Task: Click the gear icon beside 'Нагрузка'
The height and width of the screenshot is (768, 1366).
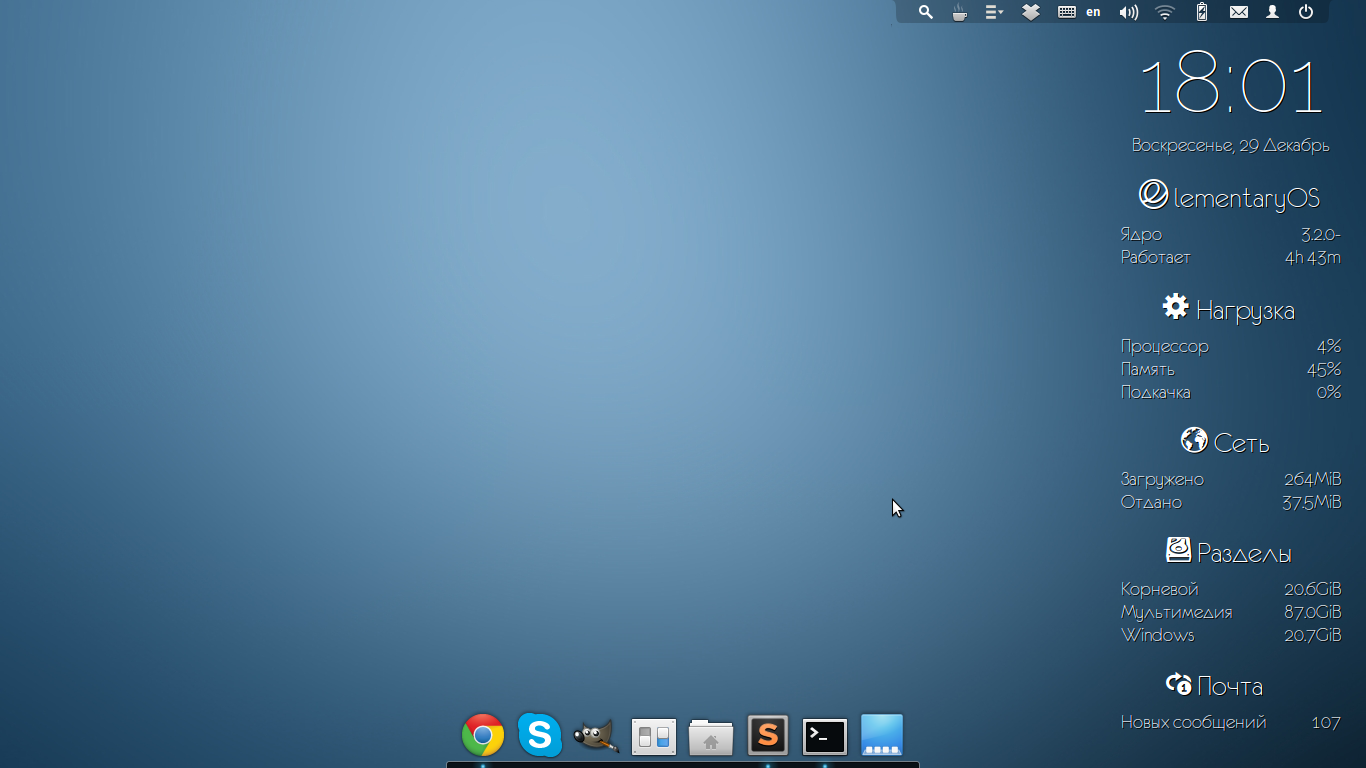Action: pos(1175,306)
